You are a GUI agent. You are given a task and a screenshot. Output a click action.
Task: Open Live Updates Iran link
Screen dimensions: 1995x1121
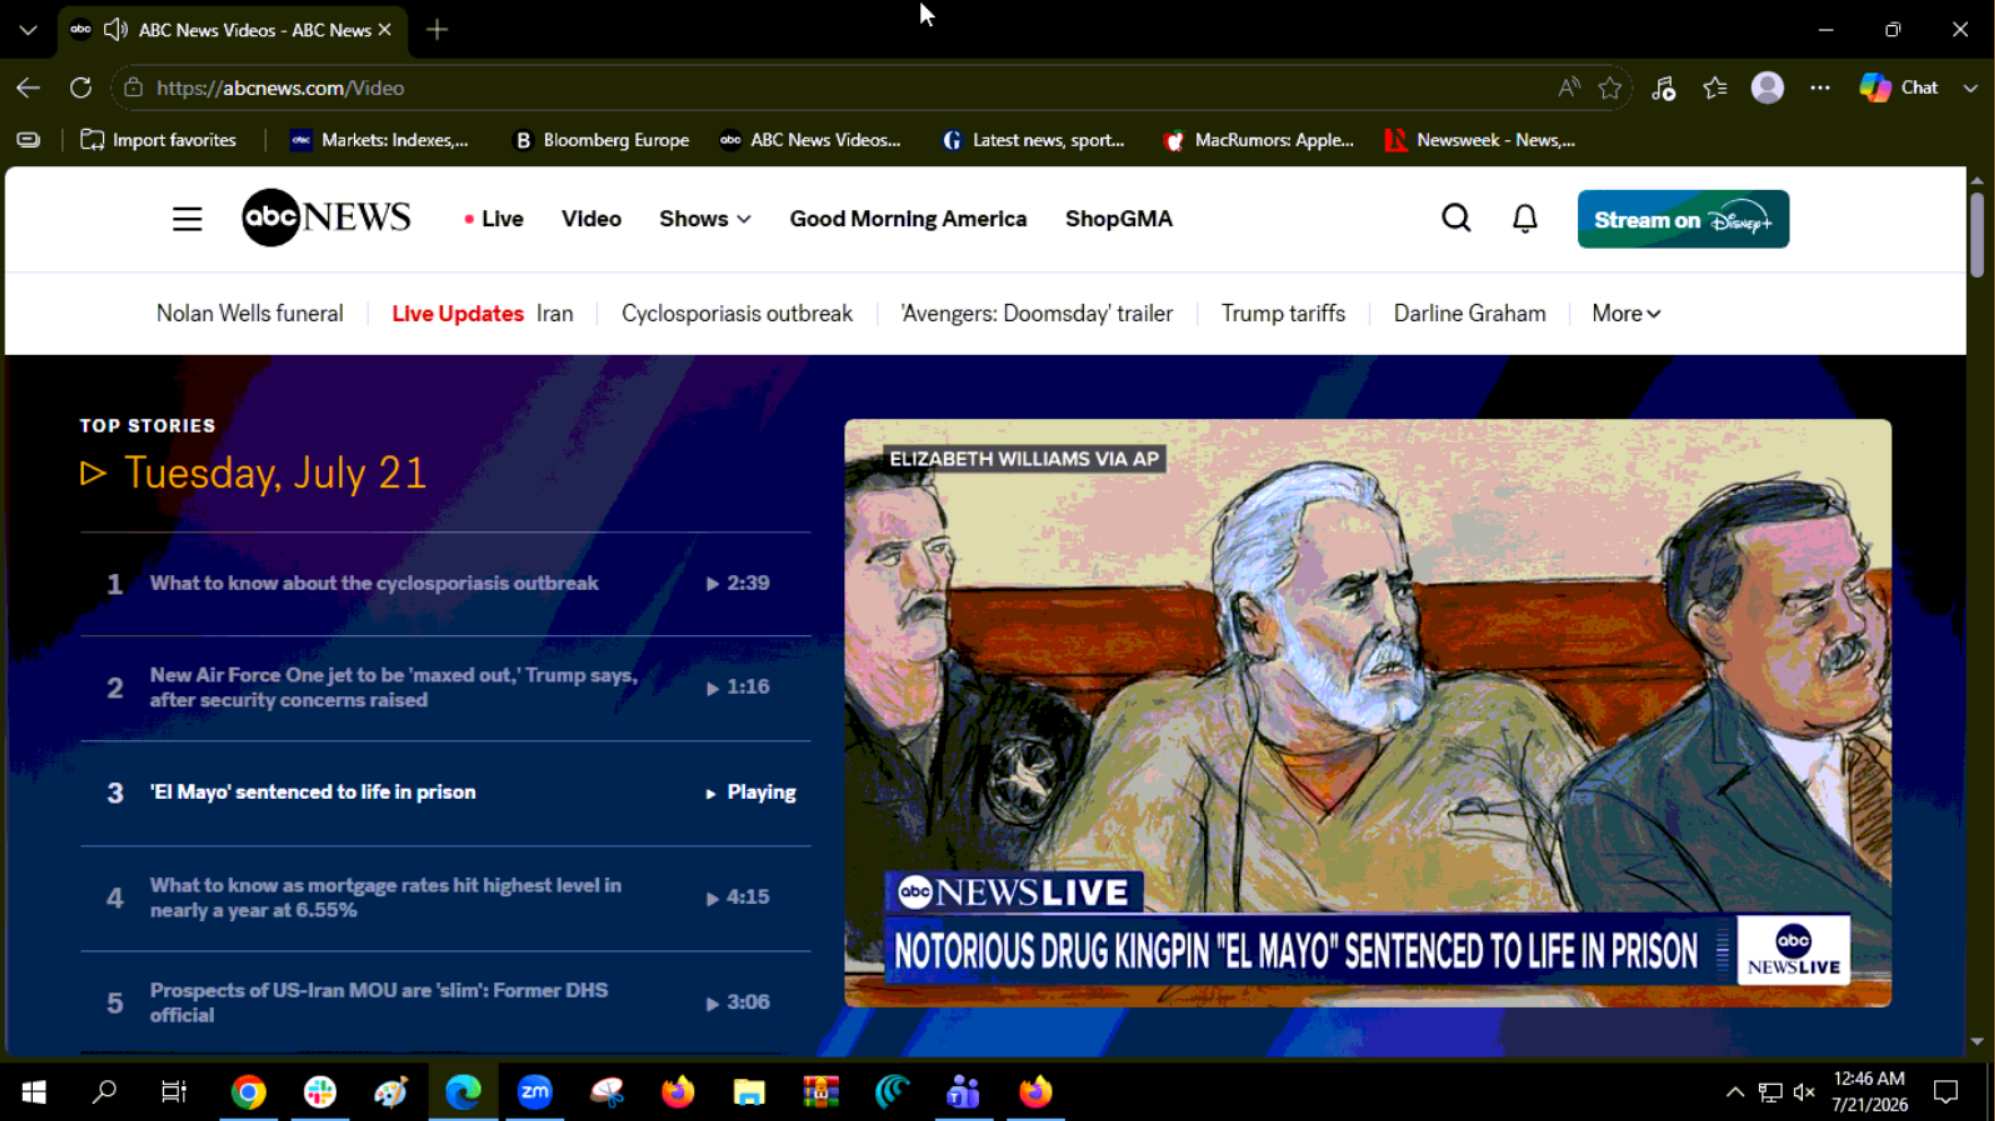point(482,314)
